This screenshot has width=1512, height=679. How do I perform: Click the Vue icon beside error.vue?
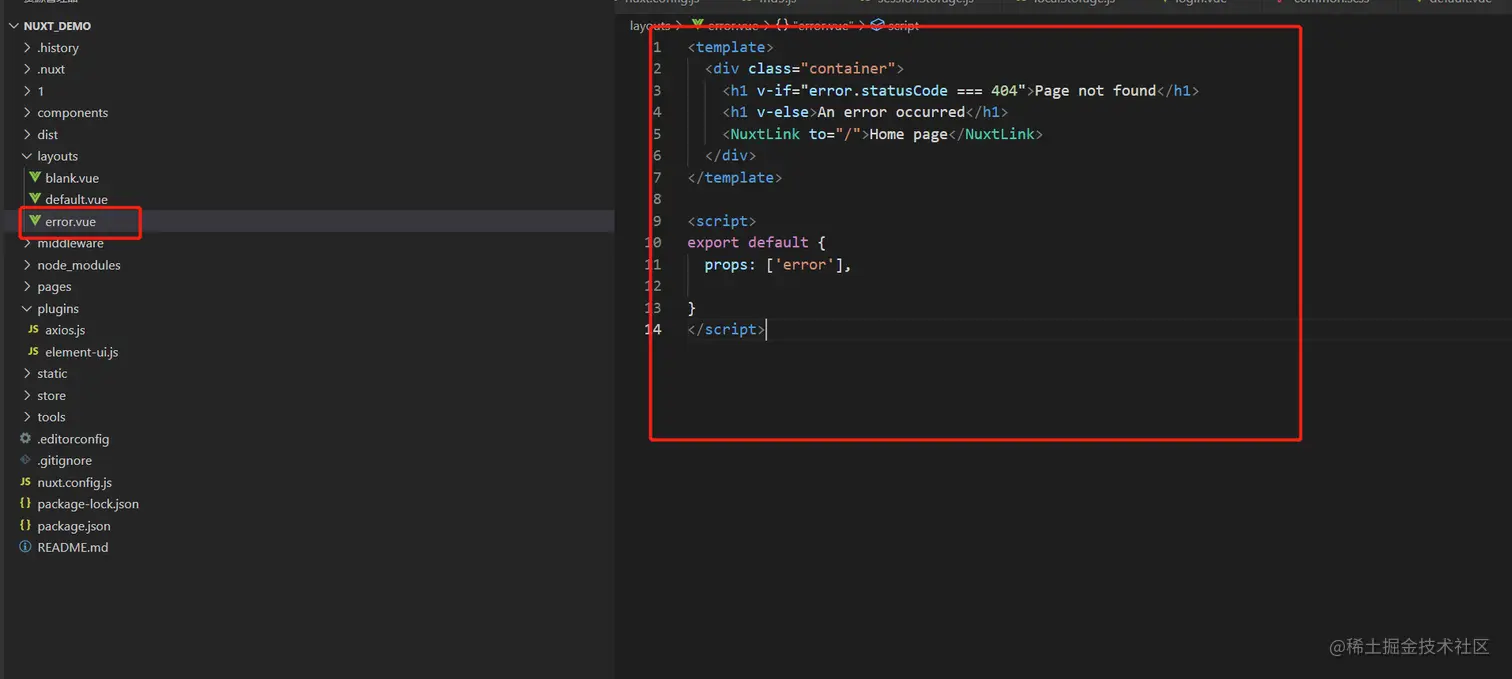tap(35, 221)
